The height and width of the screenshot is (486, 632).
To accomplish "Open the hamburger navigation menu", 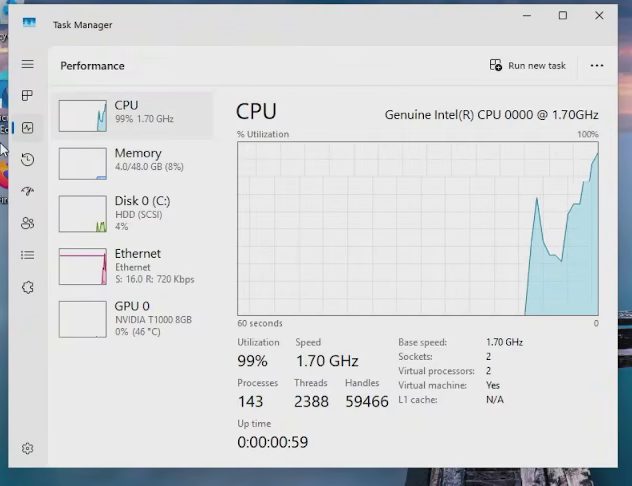I will pyautogui.click(x=27, y=64).
